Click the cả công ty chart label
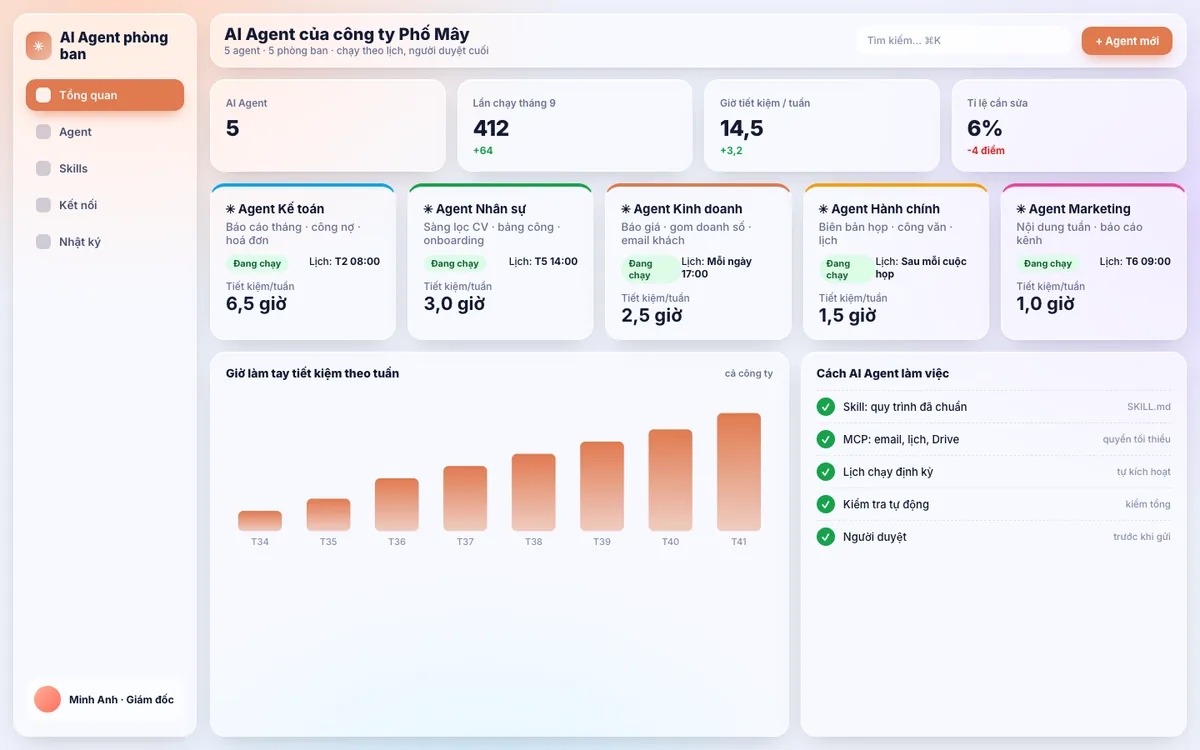Viewport: 1200px width, 750px height. (749, 374)
